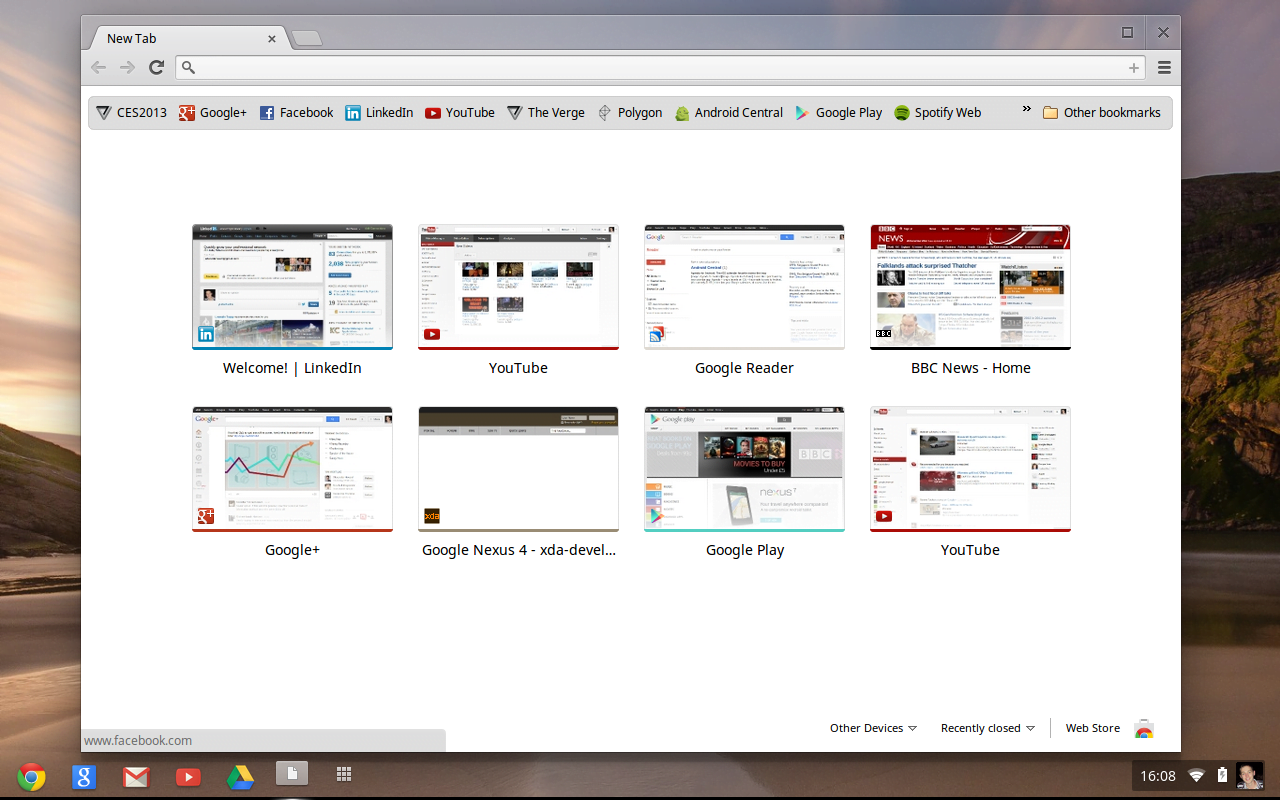The width and height of the screenshot is (1280, 800).
Task: Click inside the address bar field
Action: coord(660,68)
